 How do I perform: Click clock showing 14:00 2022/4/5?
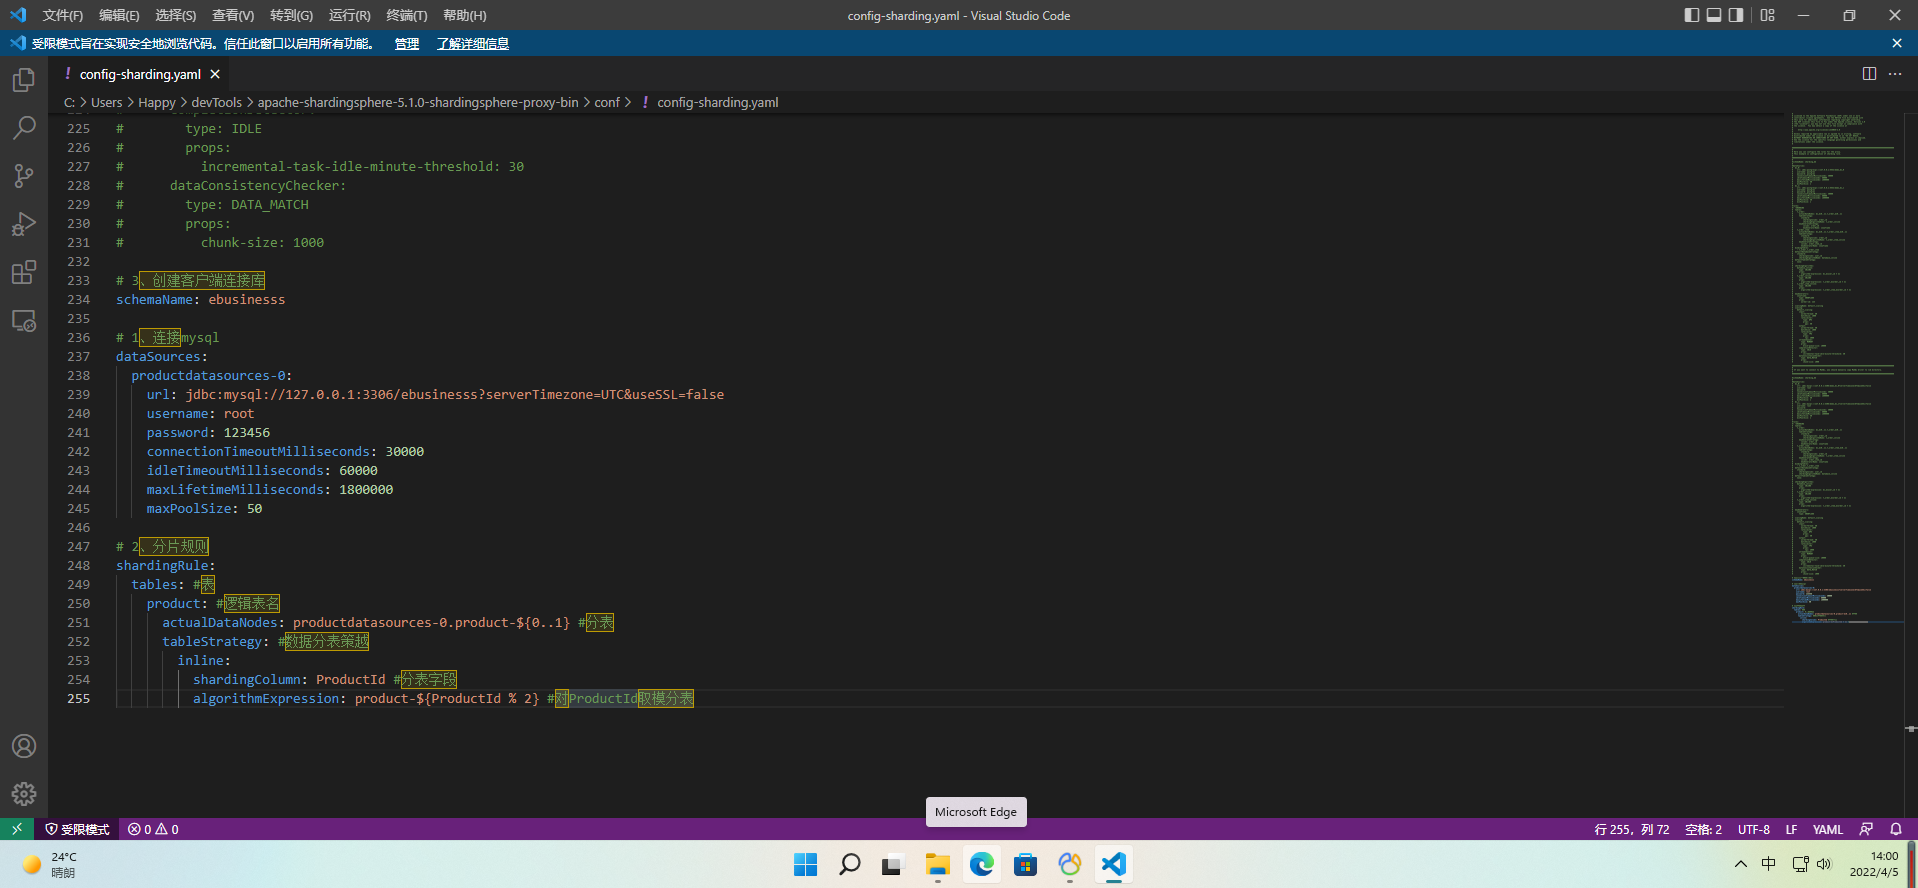(x=1874, y=864)
